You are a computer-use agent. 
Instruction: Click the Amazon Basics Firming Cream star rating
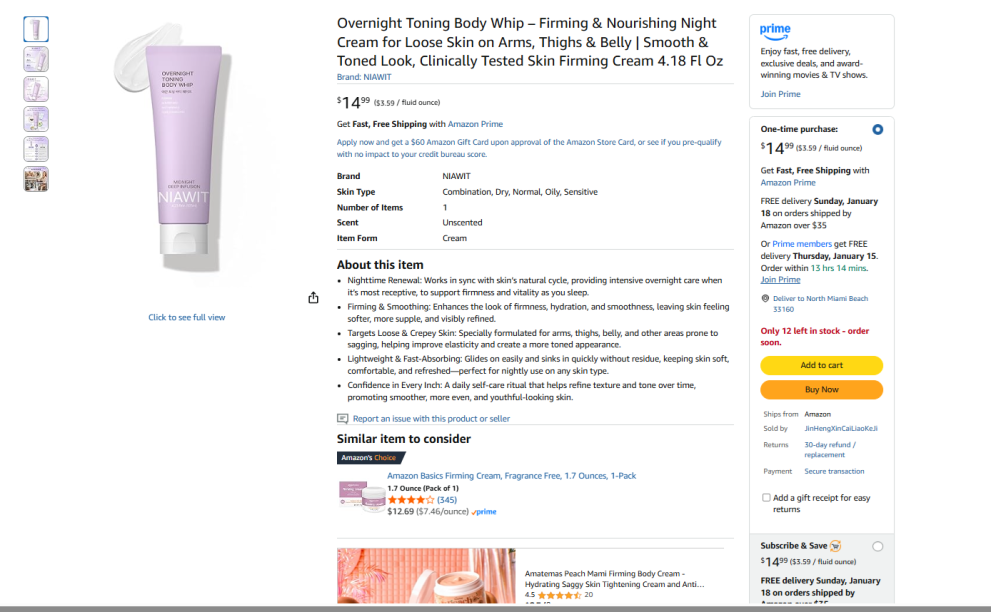(411, 499)
